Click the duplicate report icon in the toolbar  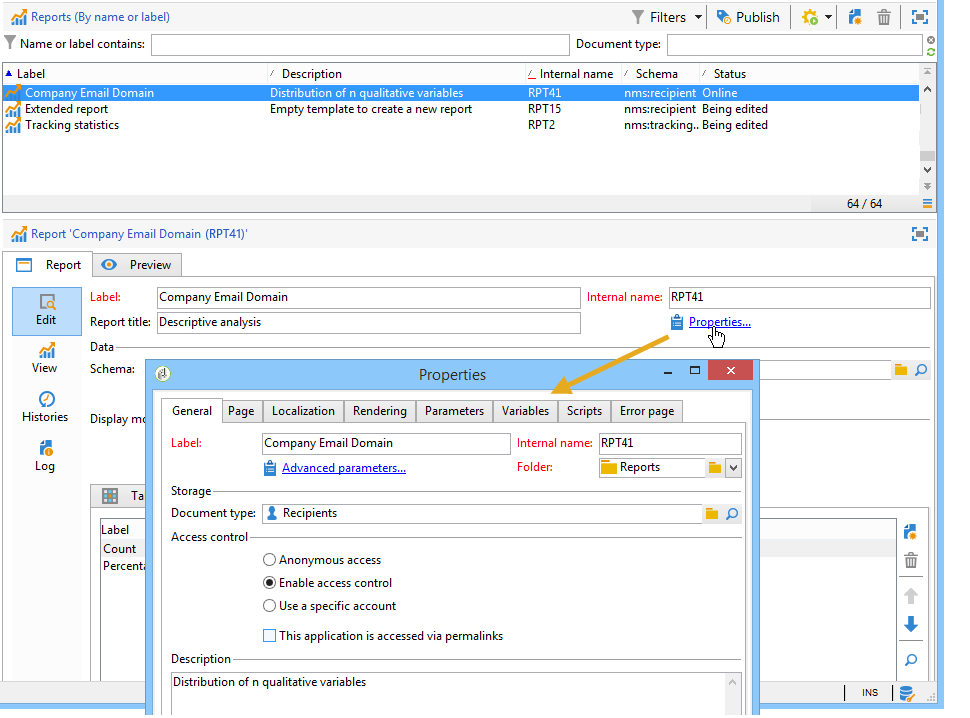(855, 17)
